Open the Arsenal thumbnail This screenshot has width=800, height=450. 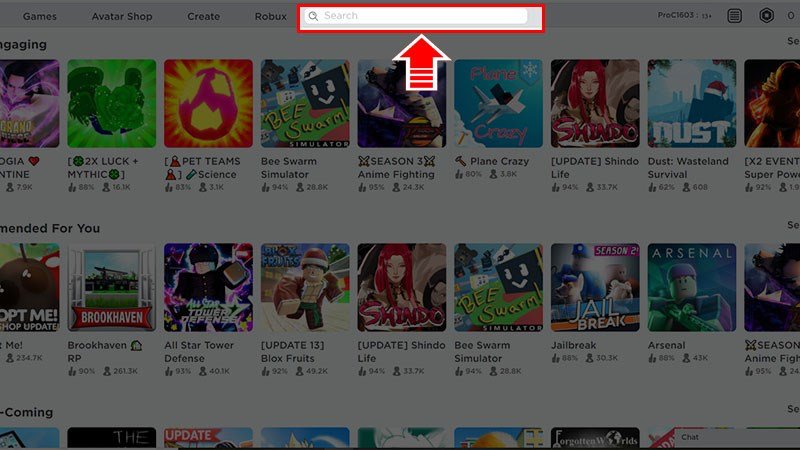point(692,288)
